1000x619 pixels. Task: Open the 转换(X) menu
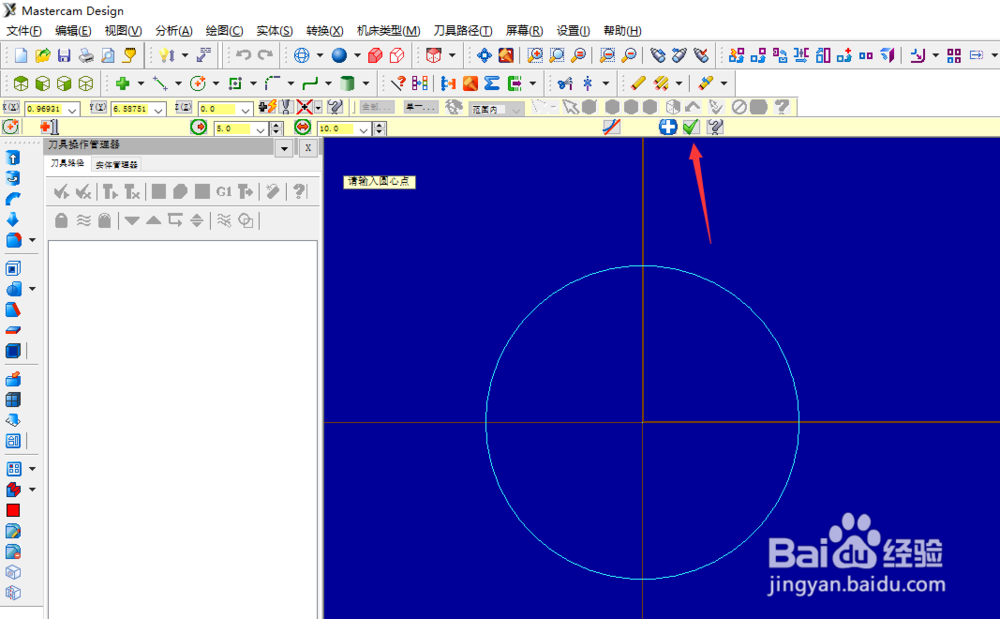click(325, 31)
